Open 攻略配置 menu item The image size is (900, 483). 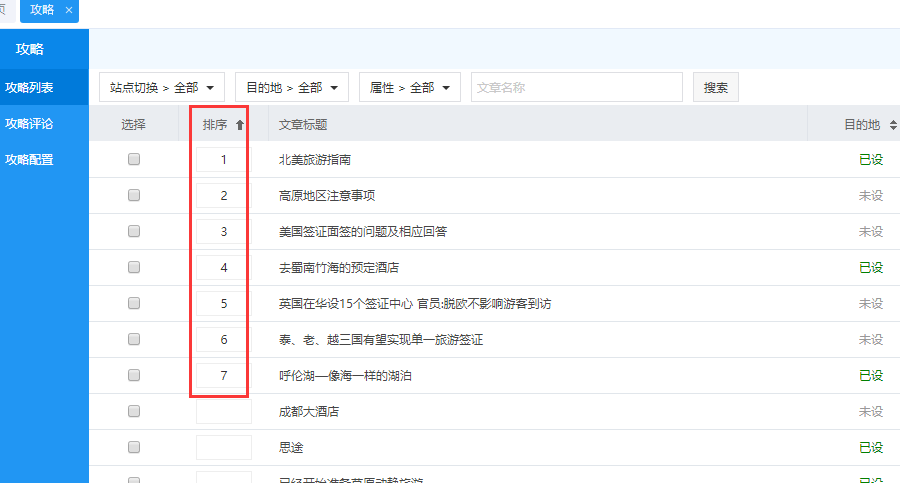coord(29,159)
